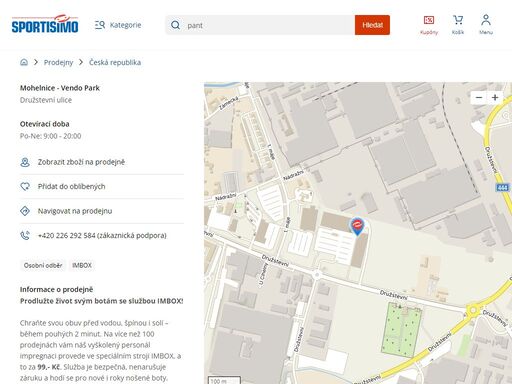This screenshot has width=512, height=384.
Task: Go to Prodejny breadcrumb
Action: point(58,62)
